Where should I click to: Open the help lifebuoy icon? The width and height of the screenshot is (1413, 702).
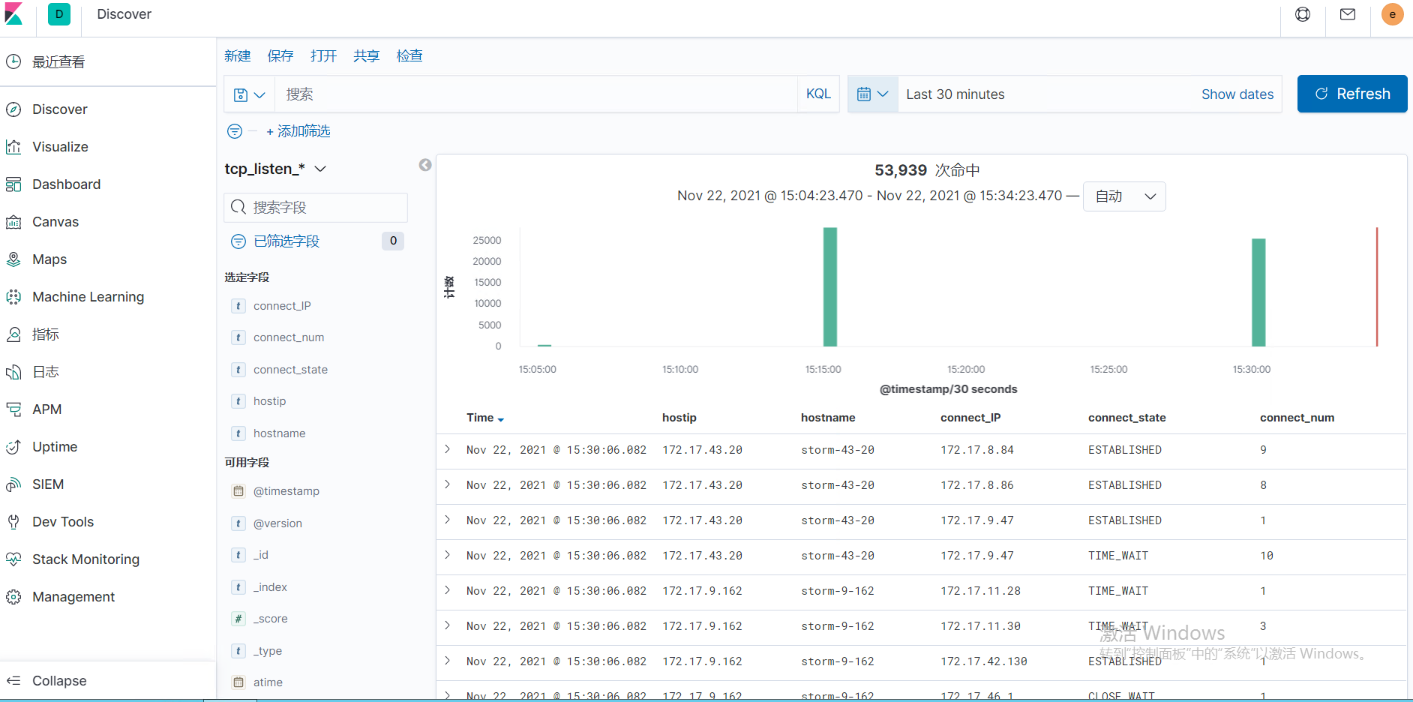tap(1303, 14)
